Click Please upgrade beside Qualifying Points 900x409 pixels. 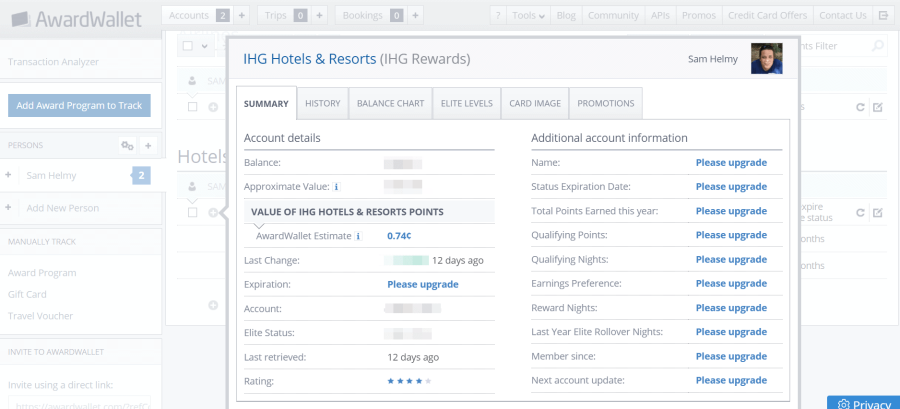pyautogui.click(x=731, y=235)
